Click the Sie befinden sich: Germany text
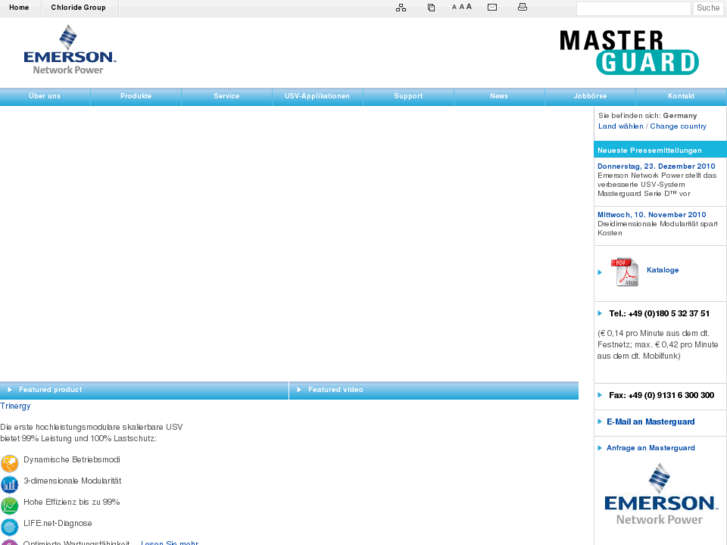Viewport: 727px width, 545px height. pyautogui.click(x=647, y=115)
